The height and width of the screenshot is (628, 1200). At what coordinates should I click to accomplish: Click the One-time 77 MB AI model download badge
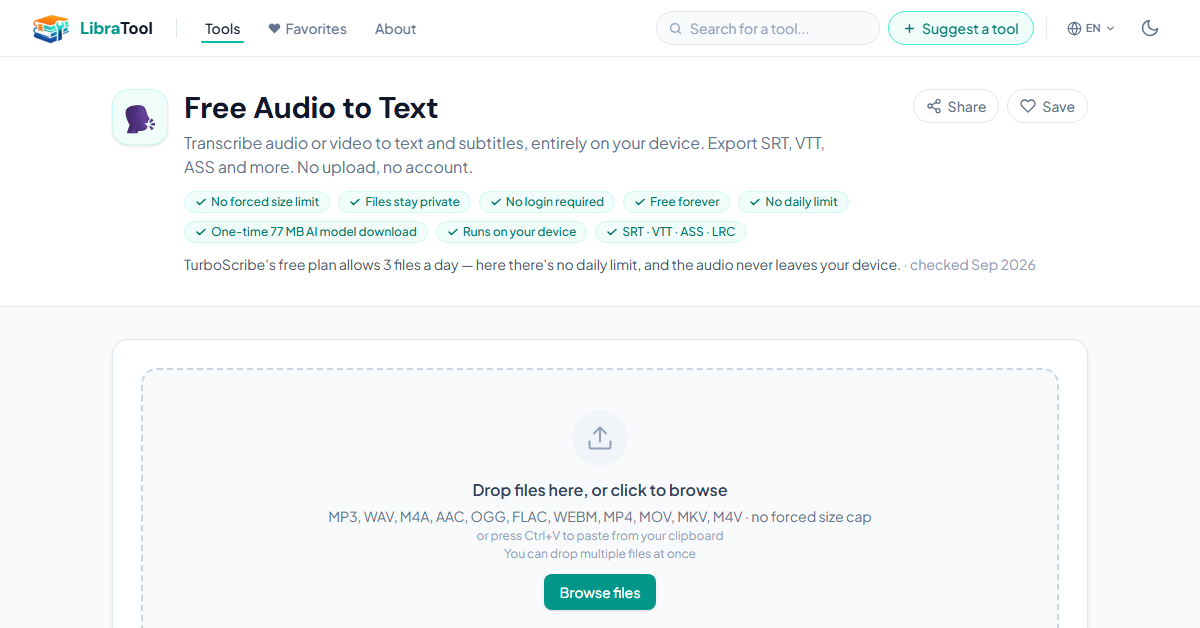pos(306,232)
